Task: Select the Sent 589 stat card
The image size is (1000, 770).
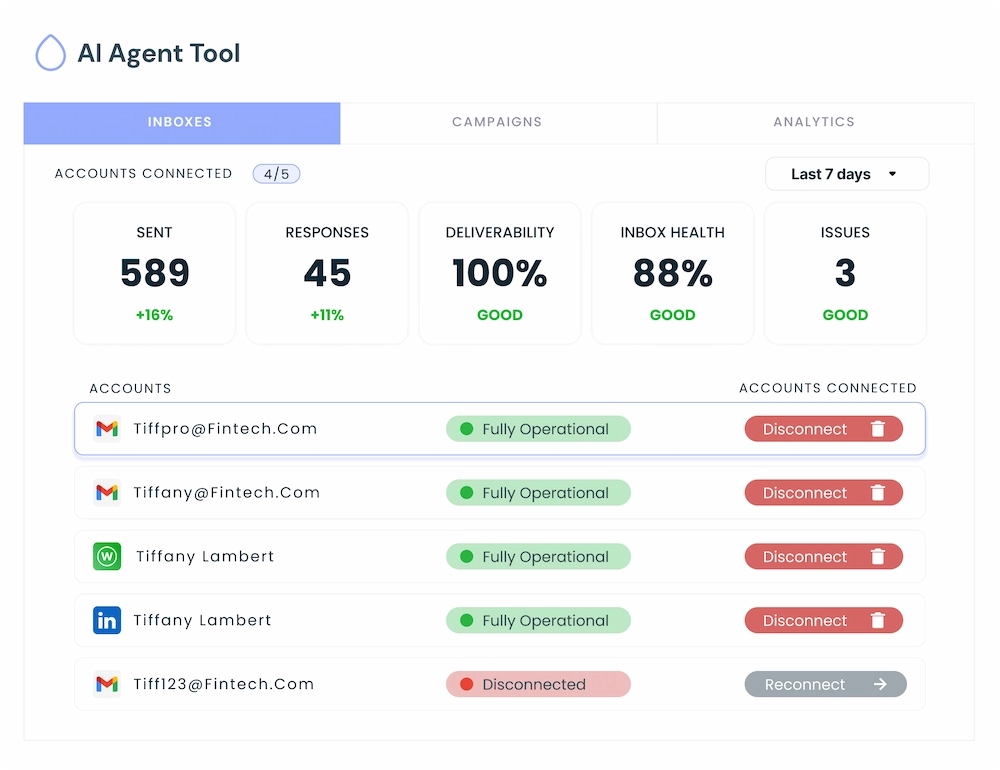Action: [154, 273]
